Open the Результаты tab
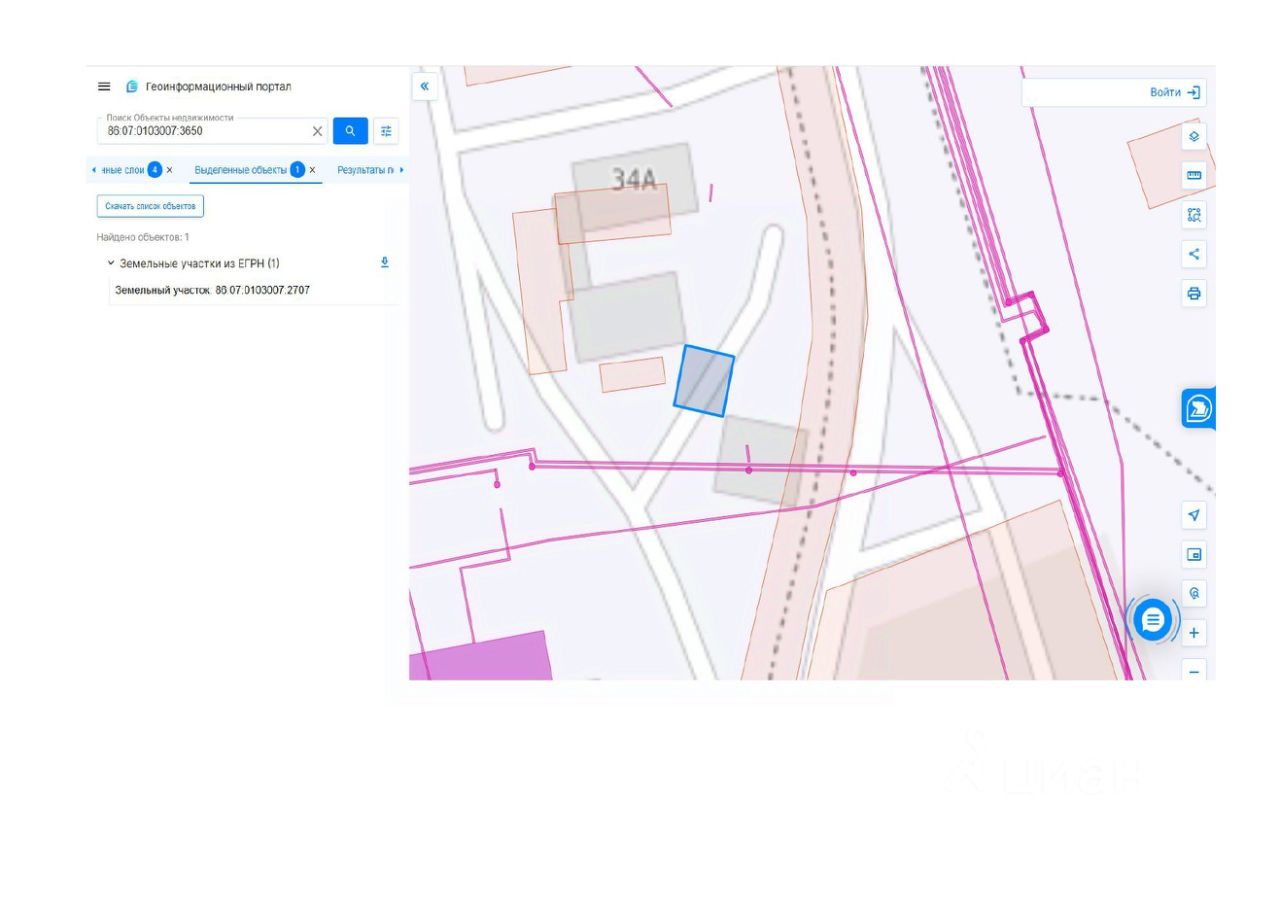Image resolution: width=1280 pixels, height=905 pixels. pyautogui.click(x=365, y=170)
